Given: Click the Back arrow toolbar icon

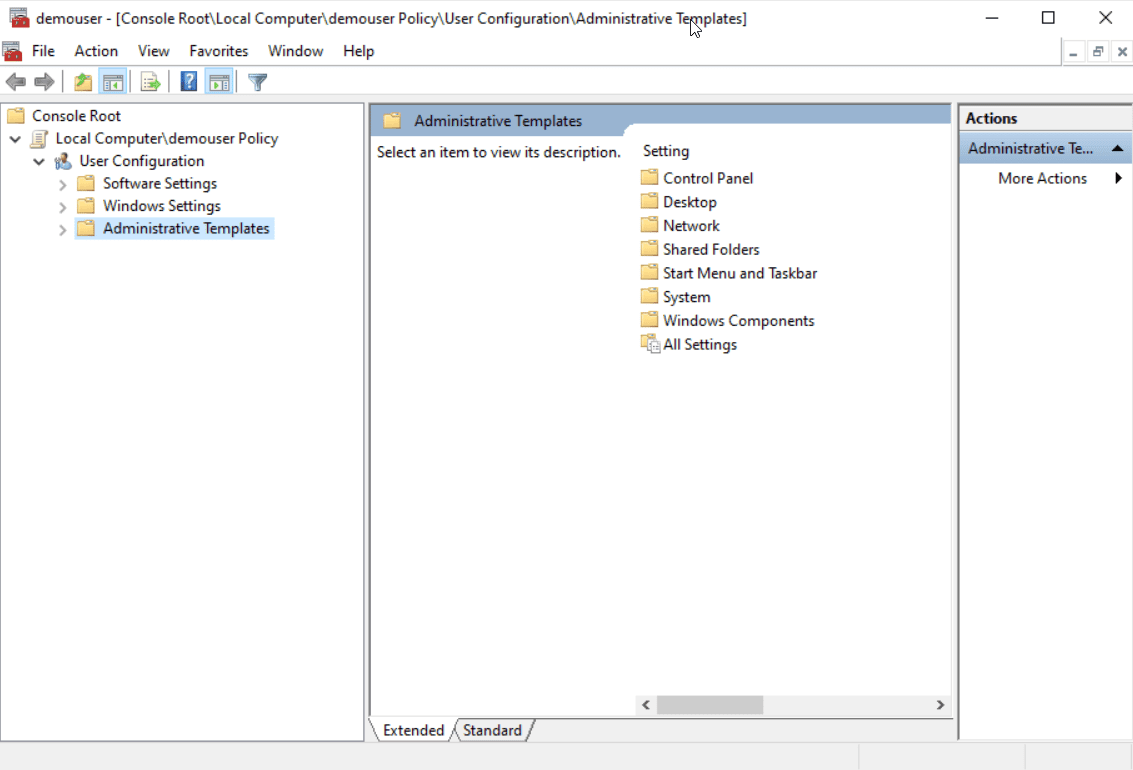Looking at the screenshot, I should [x=16, y=82].
